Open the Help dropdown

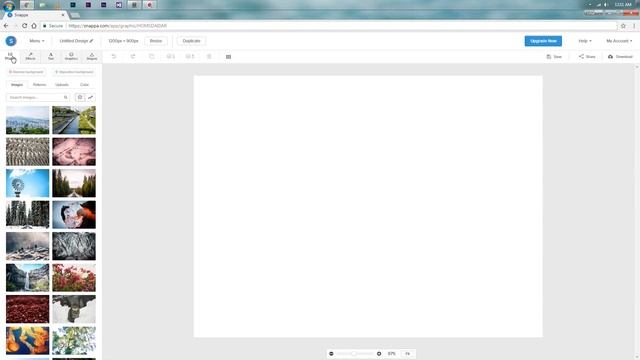click(584, 41)
